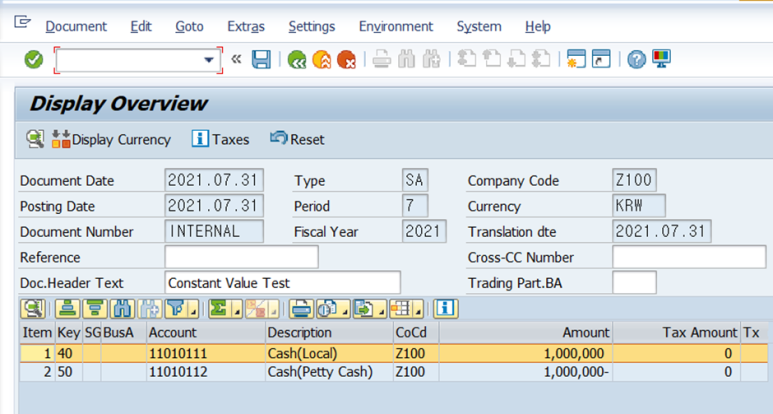The height and width of the screenshot is (414, 773).
Task: Click the green Enter checkmark icon
Action: [34, 60]
